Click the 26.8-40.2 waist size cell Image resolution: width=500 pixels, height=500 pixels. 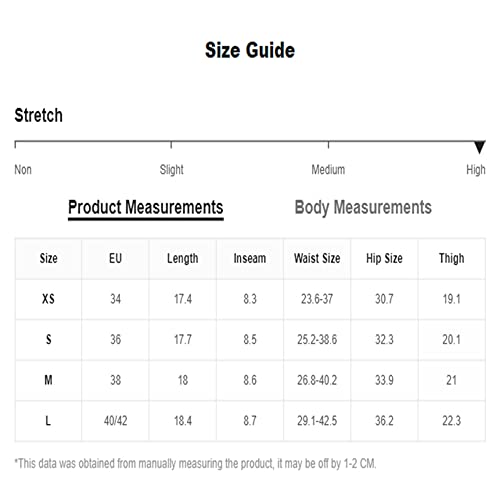click(x=317, y=380)
